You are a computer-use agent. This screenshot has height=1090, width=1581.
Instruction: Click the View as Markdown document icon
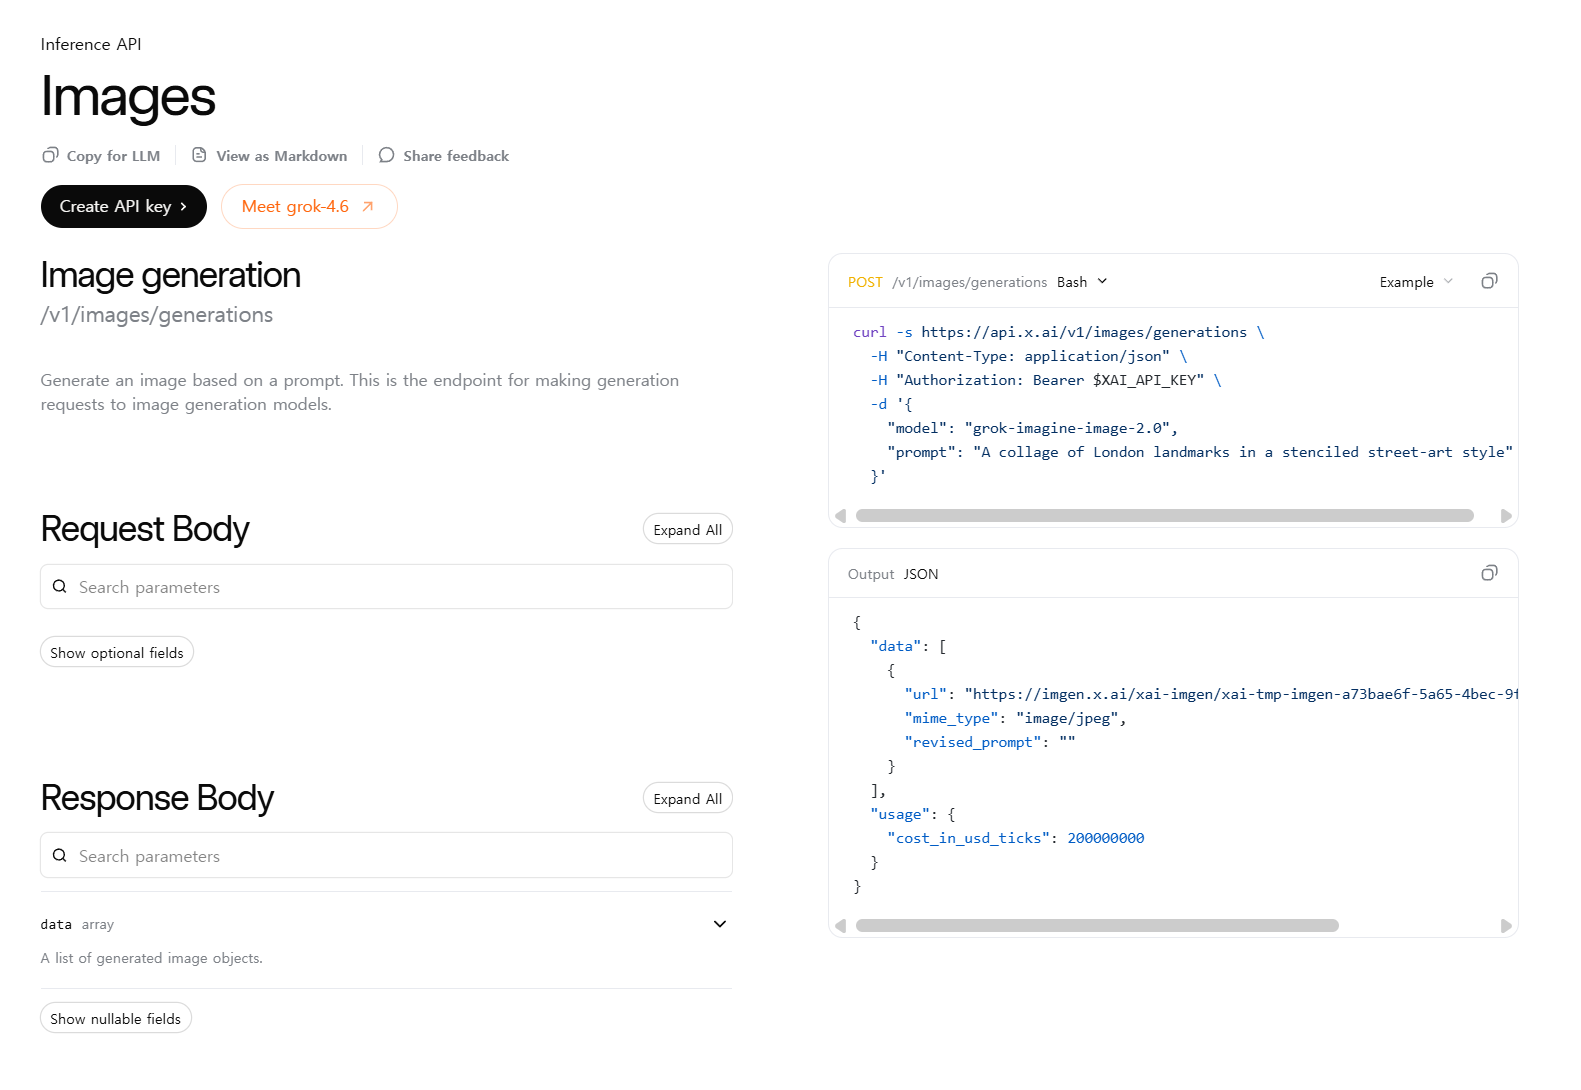(199, 155)
